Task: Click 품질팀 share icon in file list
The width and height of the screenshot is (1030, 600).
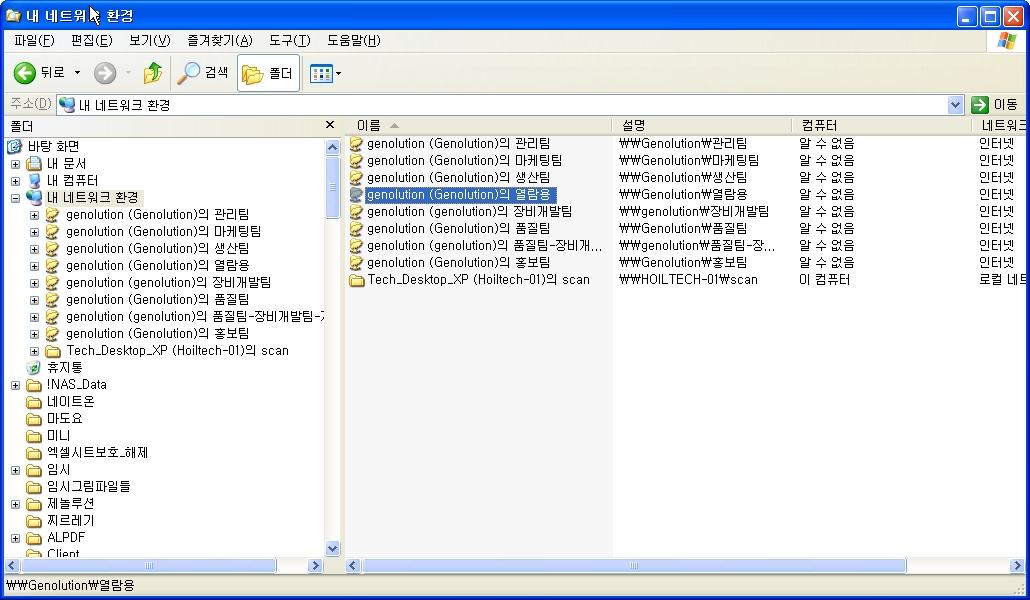Action: [356, 229]
